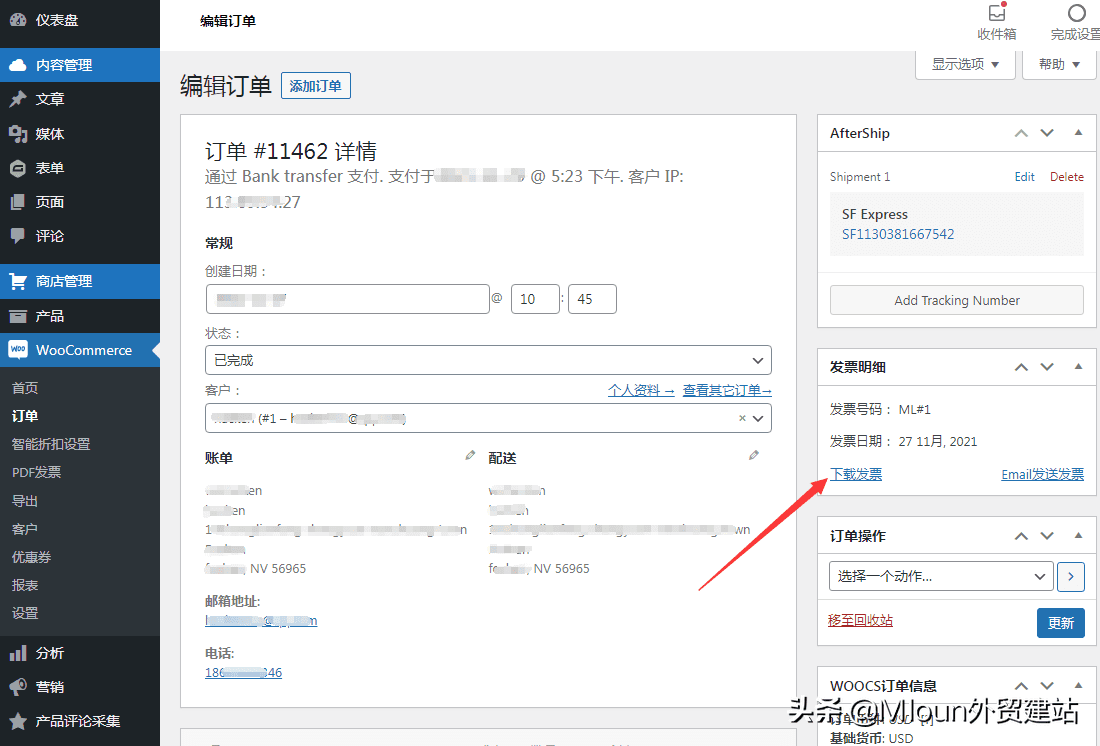This screenshot has width=1100, height=746.
Task: Open the 选择一个动作 actions dropdown
Action: coord(940,576)
